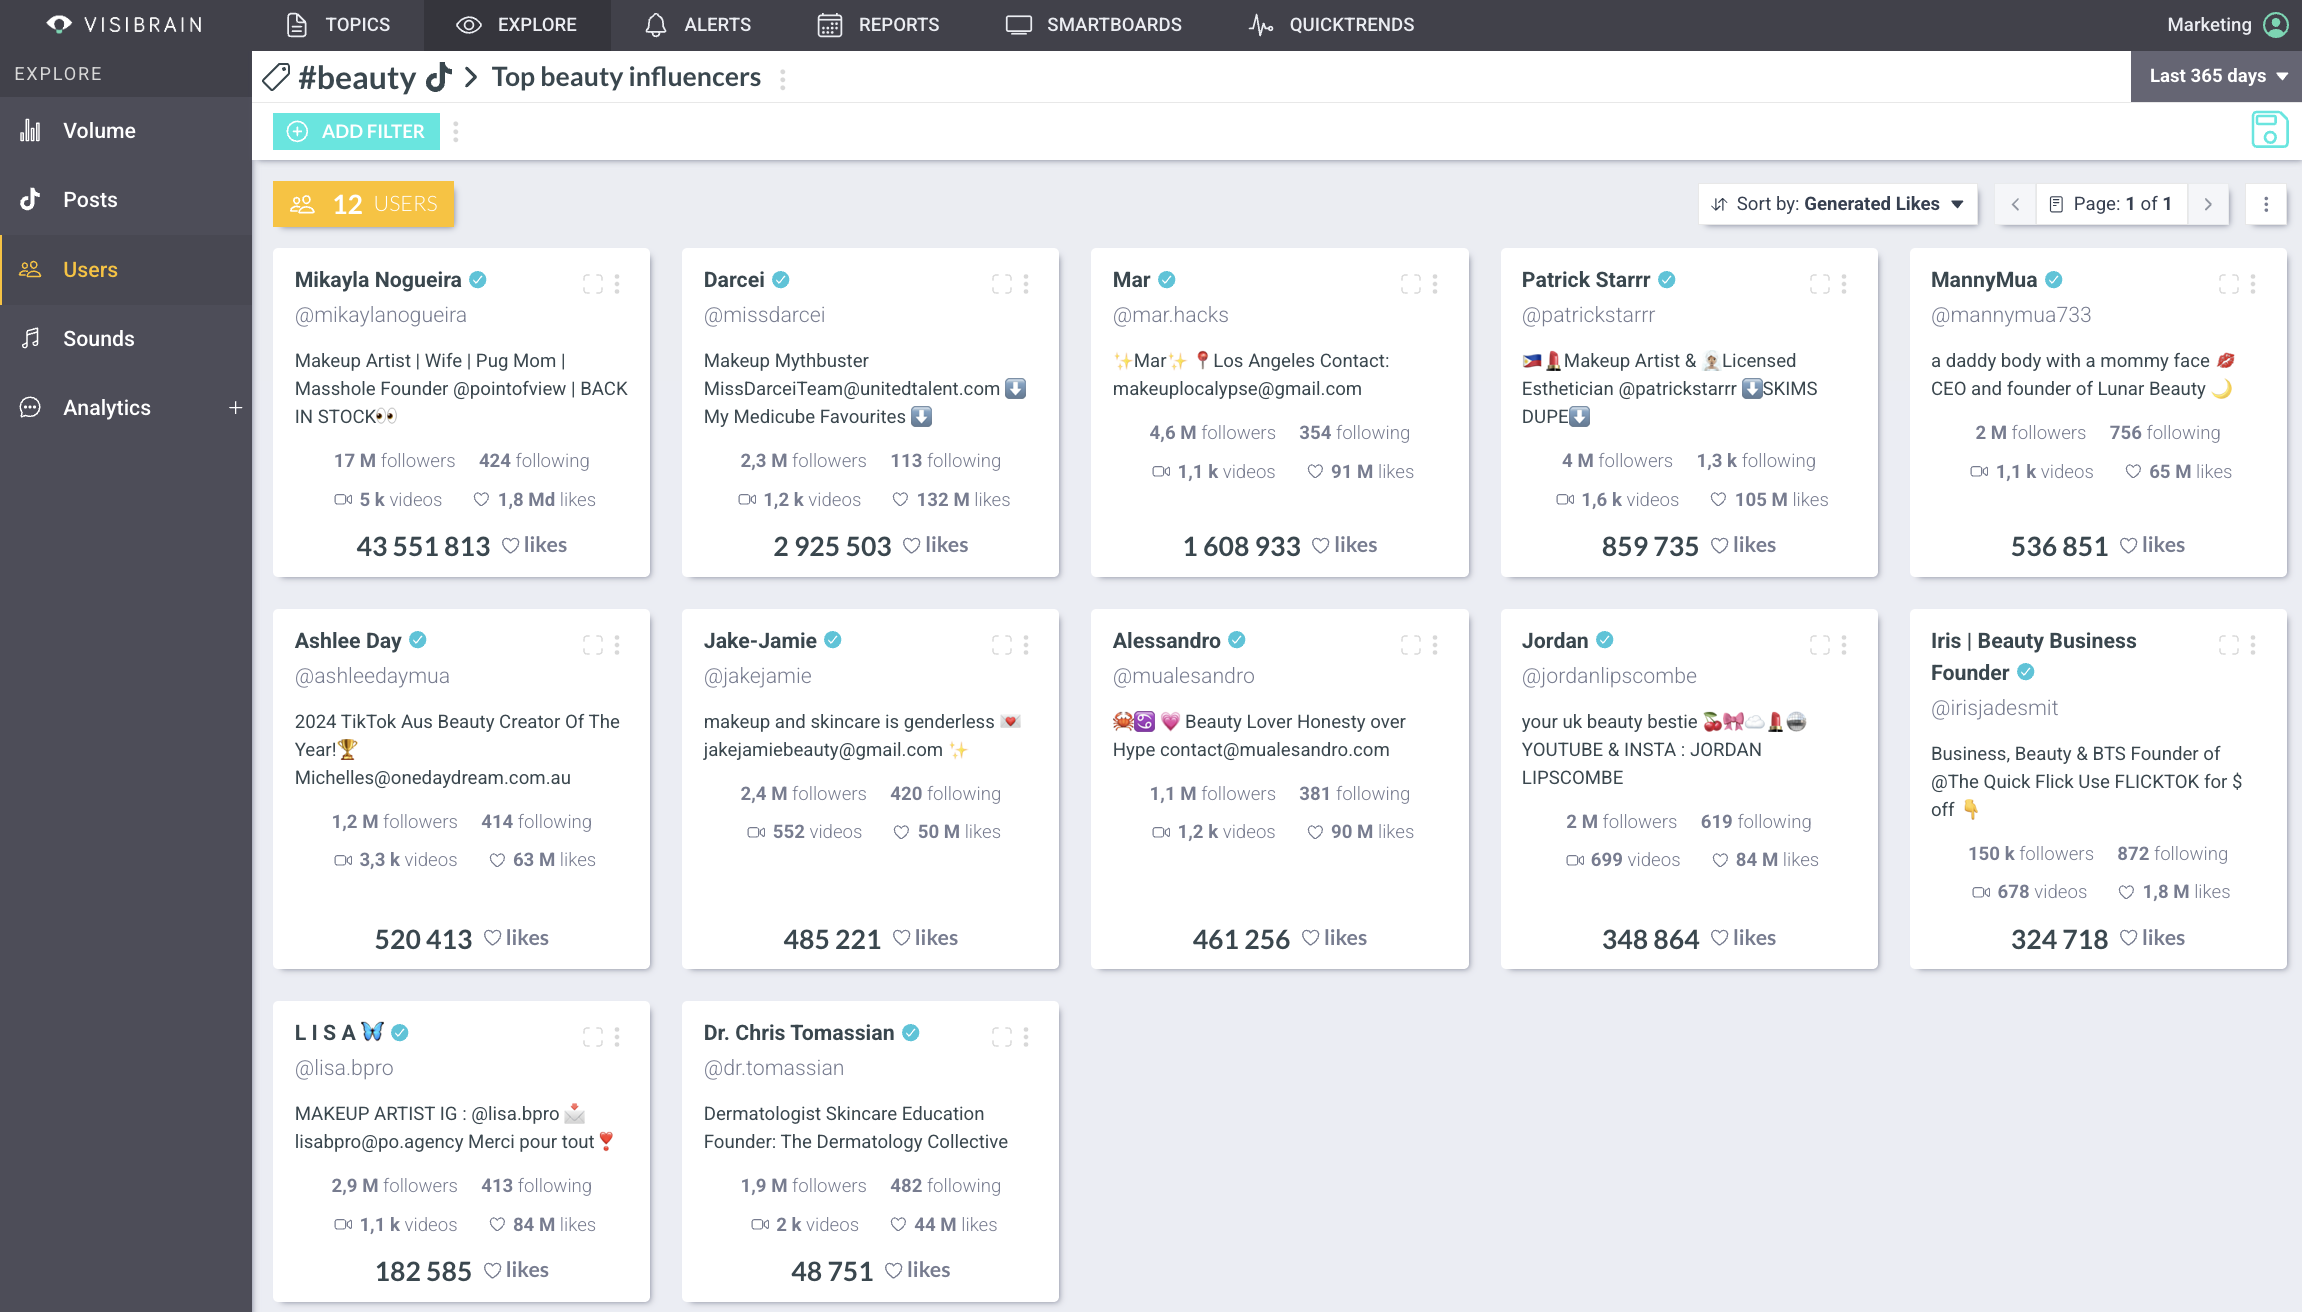
Task: Expand Mikayla Nogueira's card to fullscreen
Action: [x=593, y=284]
